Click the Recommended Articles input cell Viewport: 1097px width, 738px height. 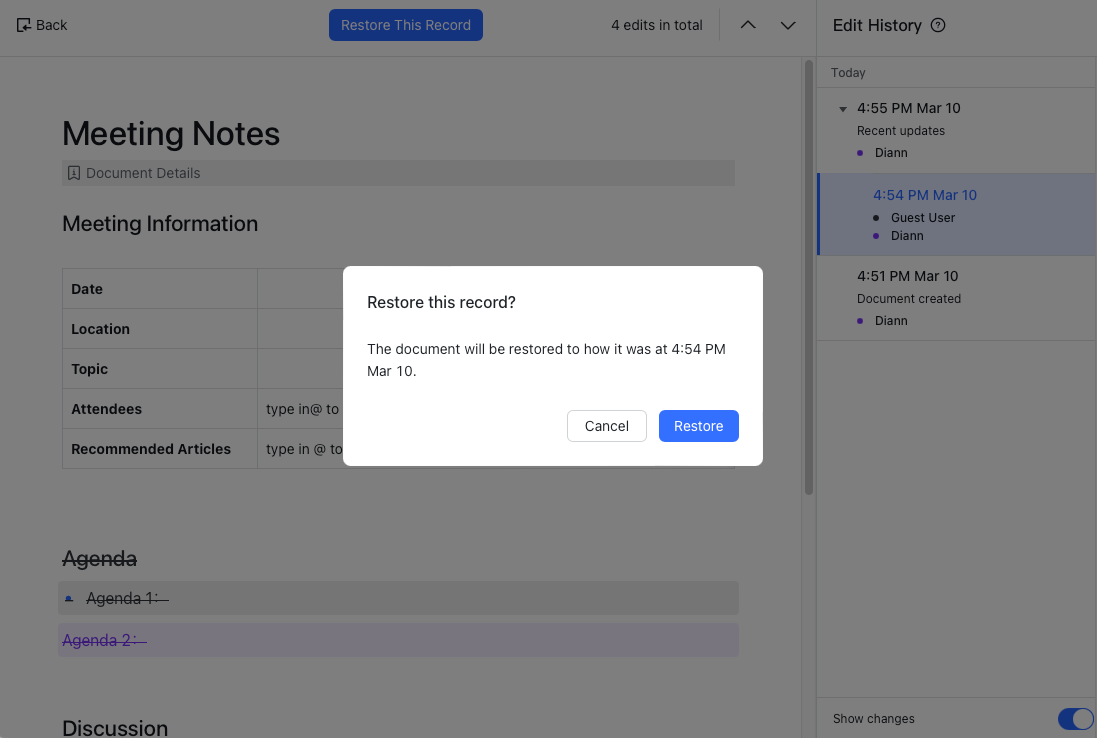302,449
